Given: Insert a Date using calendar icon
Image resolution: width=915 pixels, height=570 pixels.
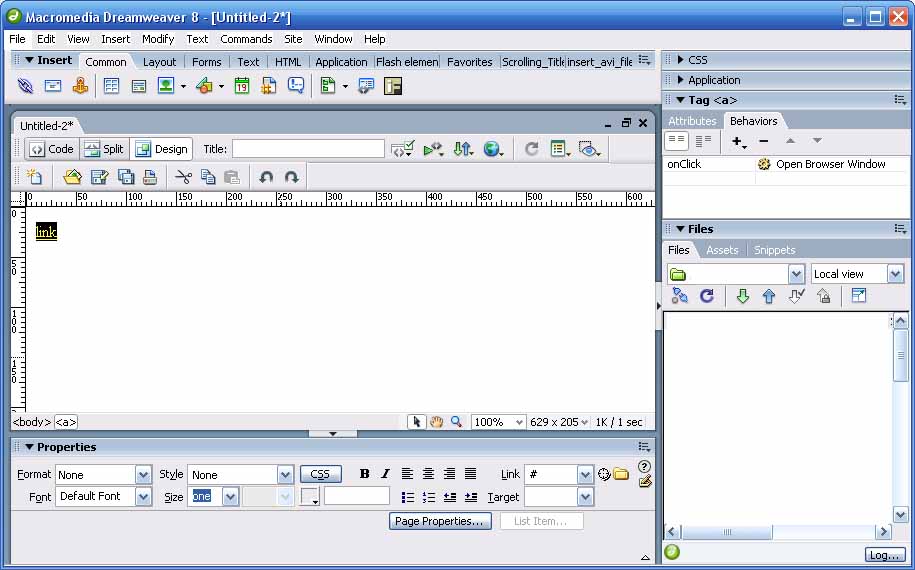Looking at the screenshot, I should (x=242, y=86).
